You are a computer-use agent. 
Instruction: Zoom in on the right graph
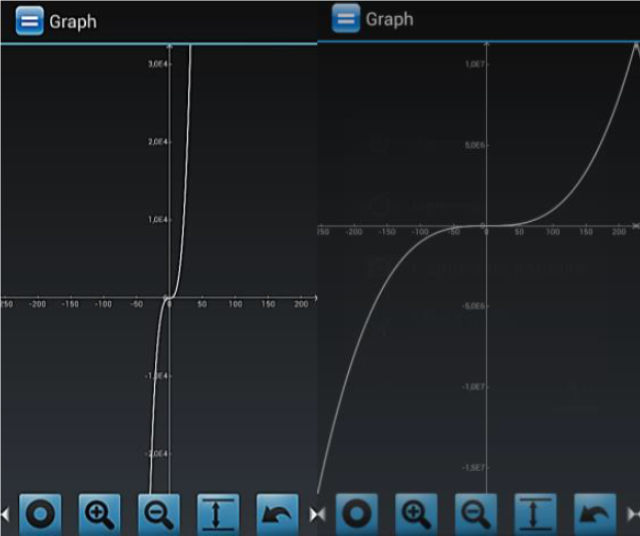click(x=416, y=514)
